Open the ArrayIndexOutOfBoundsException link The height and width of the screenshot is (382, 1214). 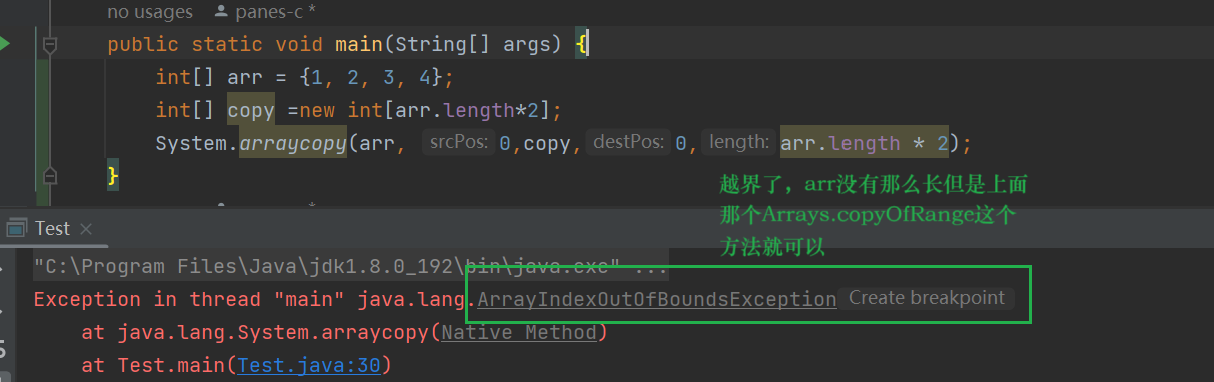click(x=657, y=299)
